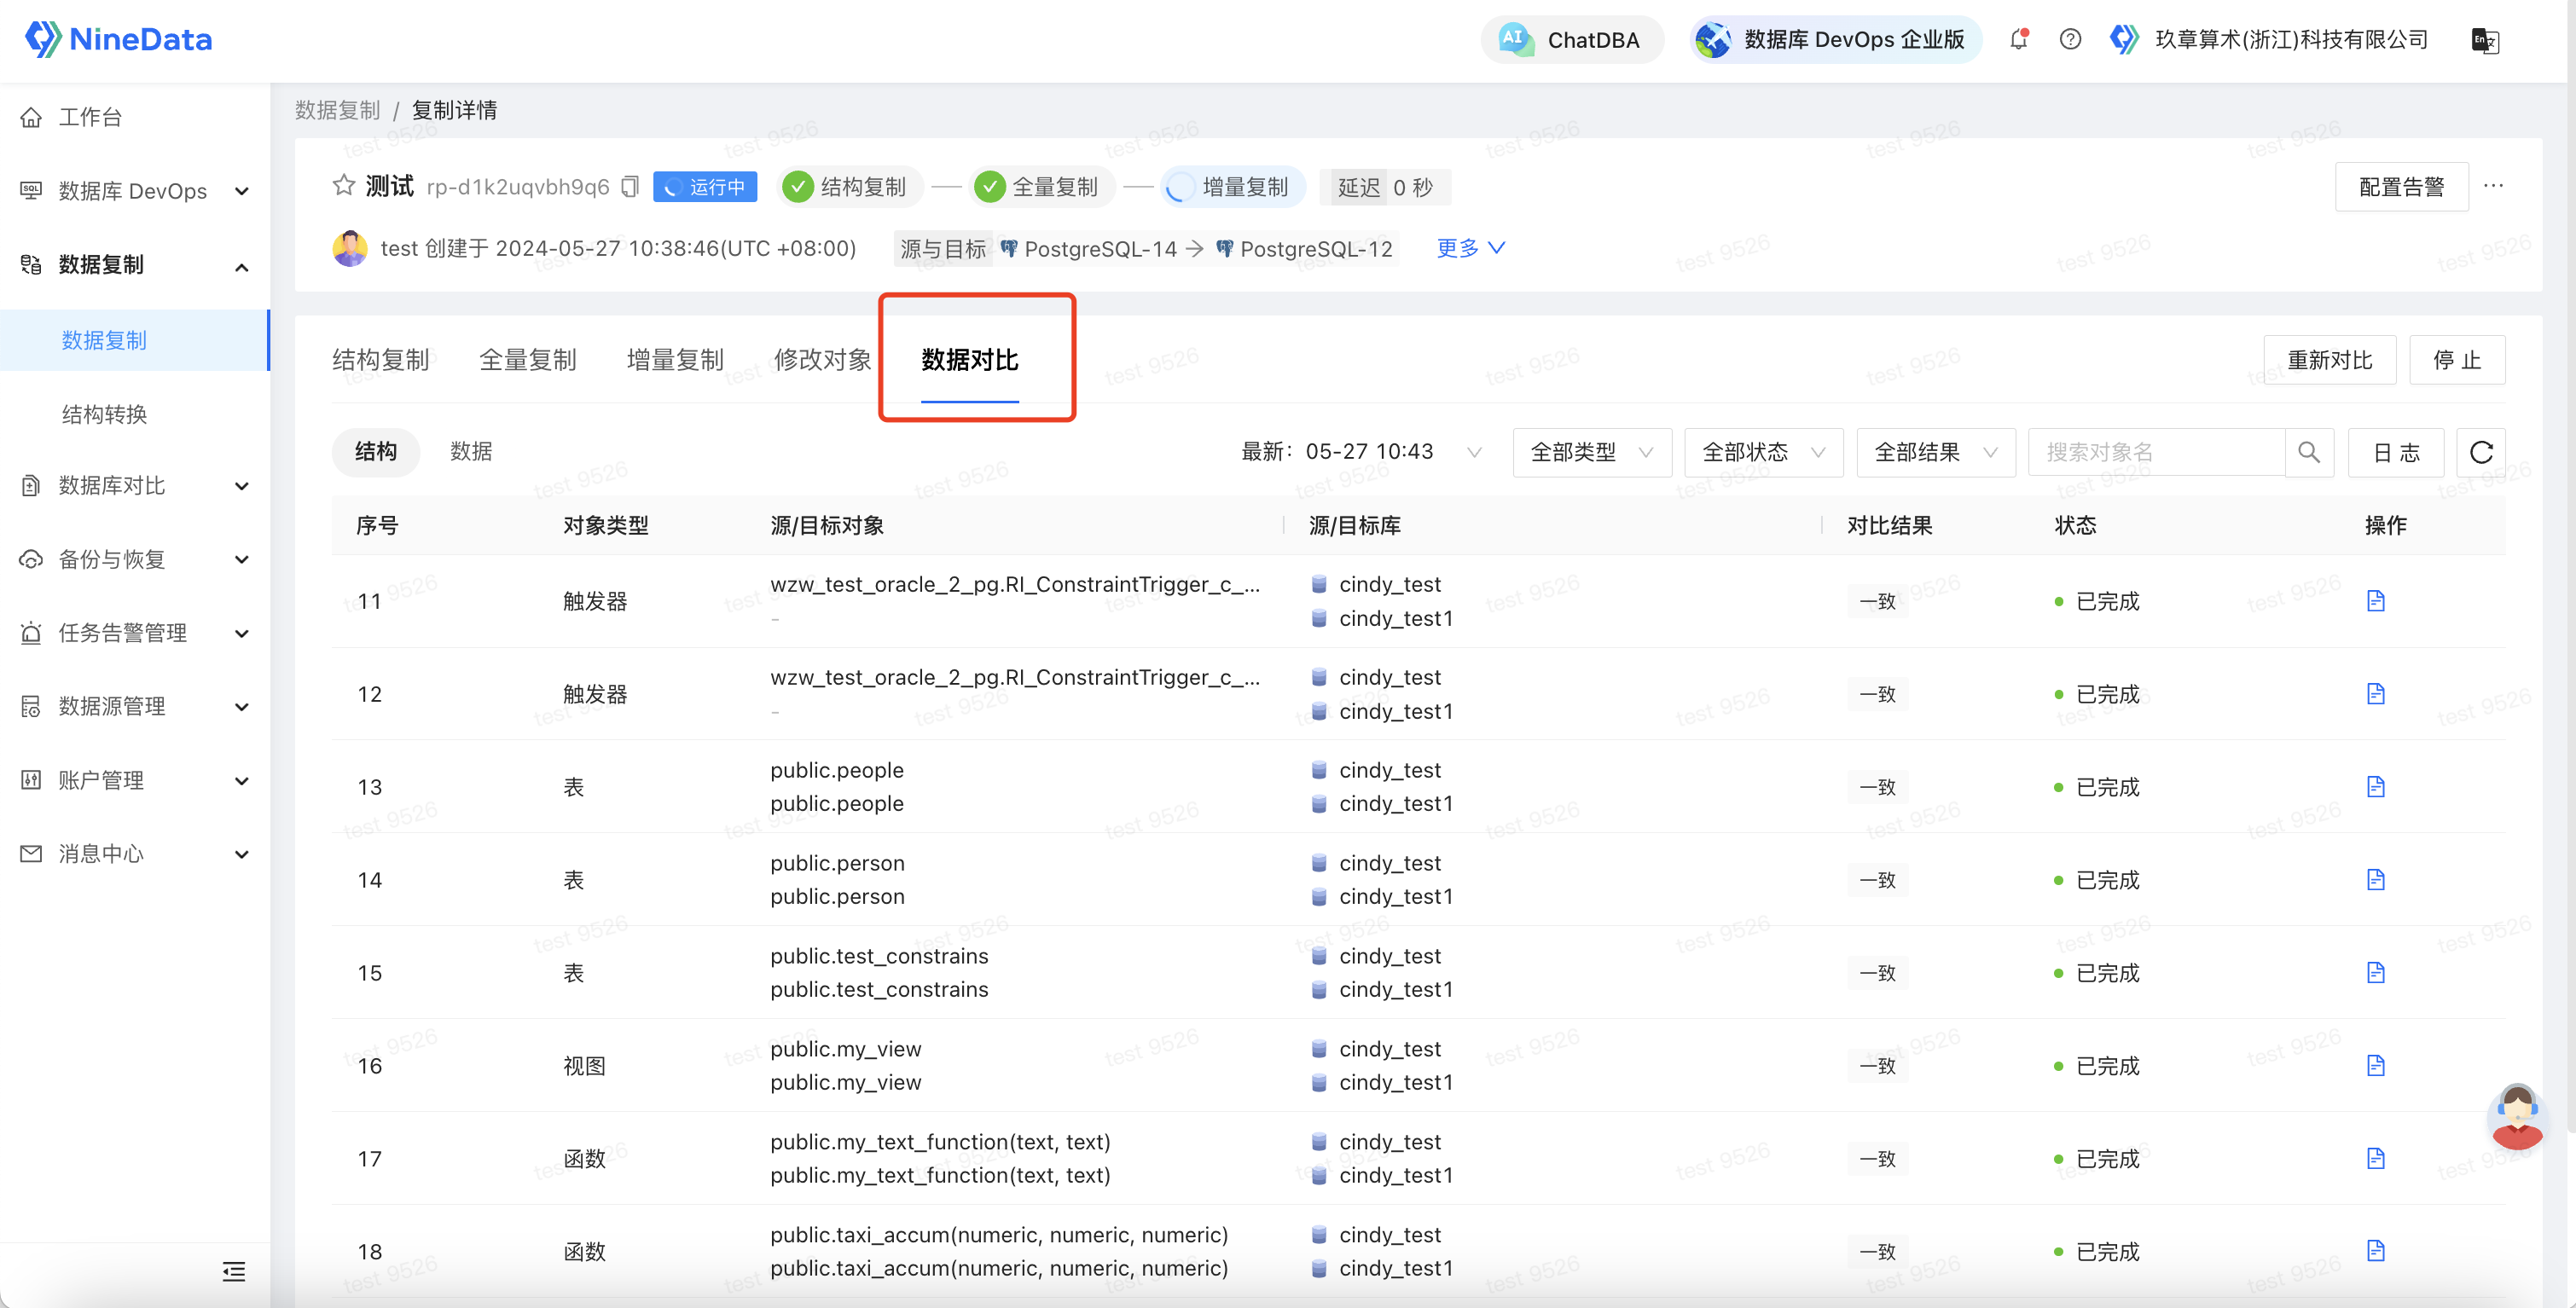Click 停止 button
The image size is (2576, 1308).
click(2456, 360)
